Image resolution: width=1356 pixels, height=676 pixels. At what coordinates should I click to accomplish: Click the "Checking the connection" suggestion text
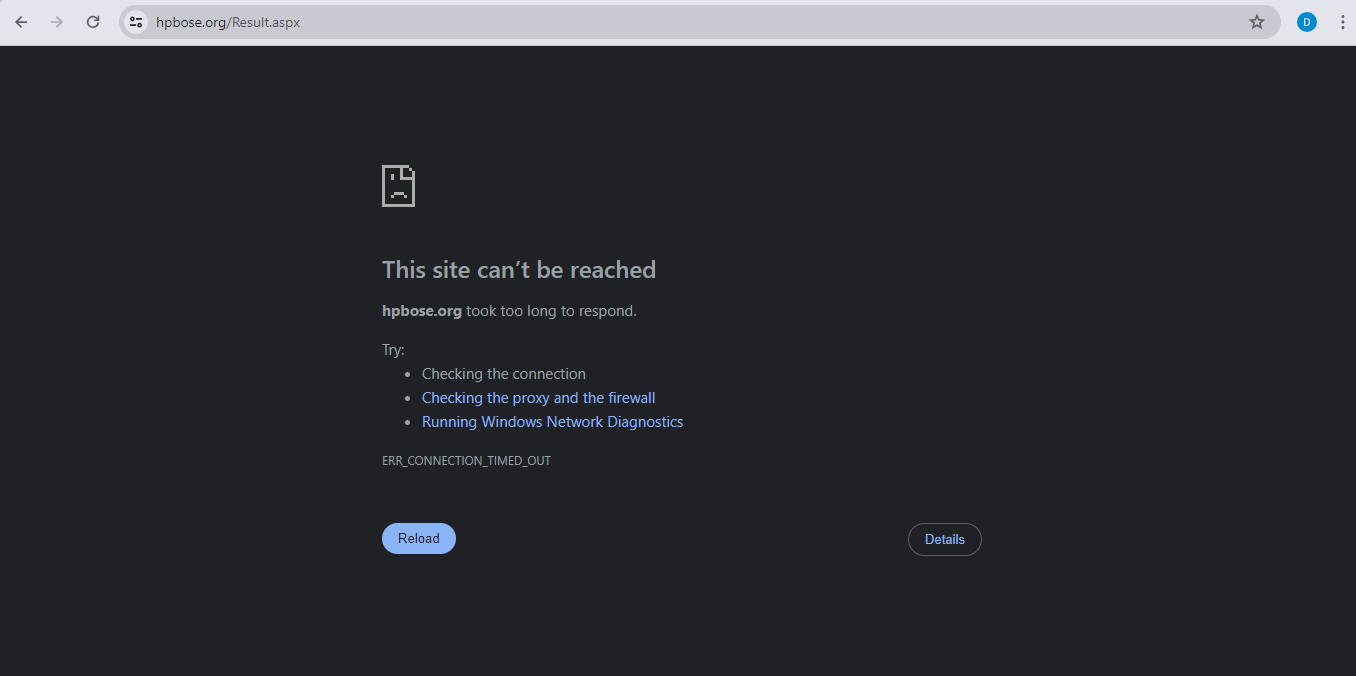point(503,374)
